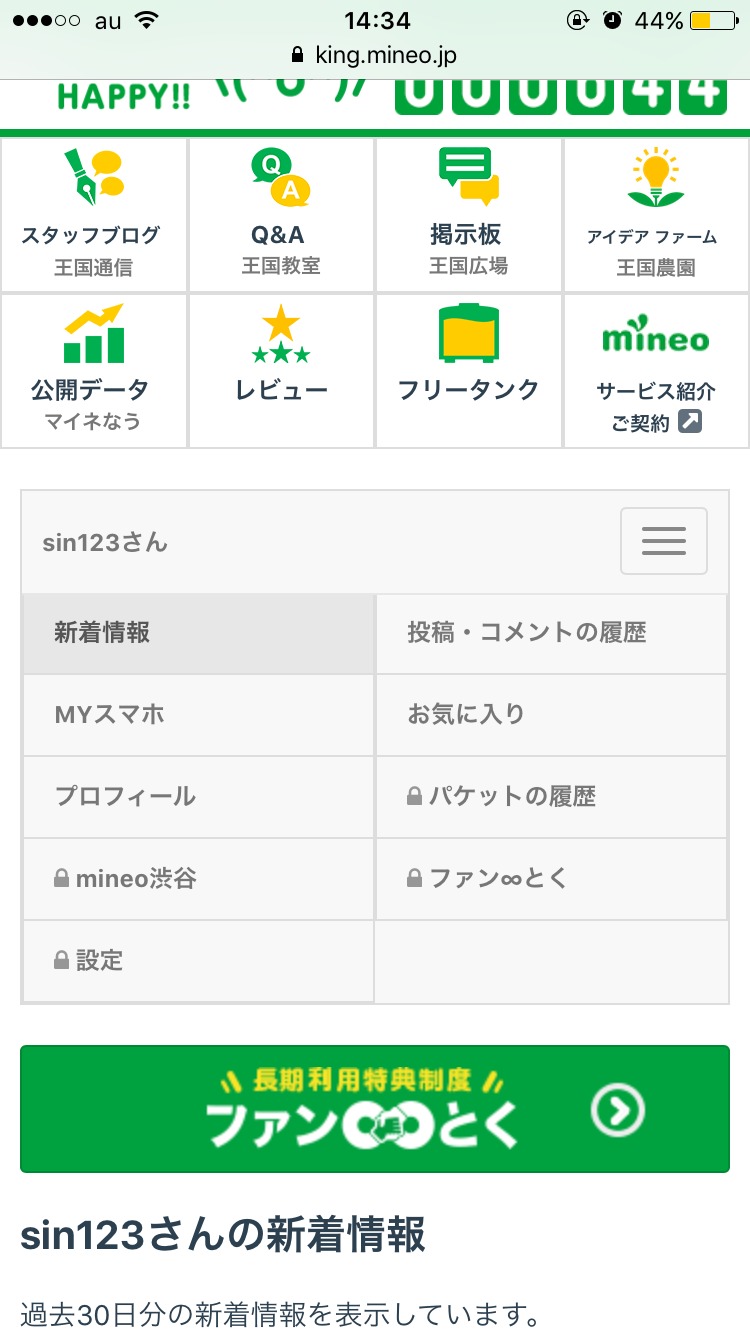Open the プロフィール page
Viewport: 750px width, 1334px height.
[x=199, y=797]
